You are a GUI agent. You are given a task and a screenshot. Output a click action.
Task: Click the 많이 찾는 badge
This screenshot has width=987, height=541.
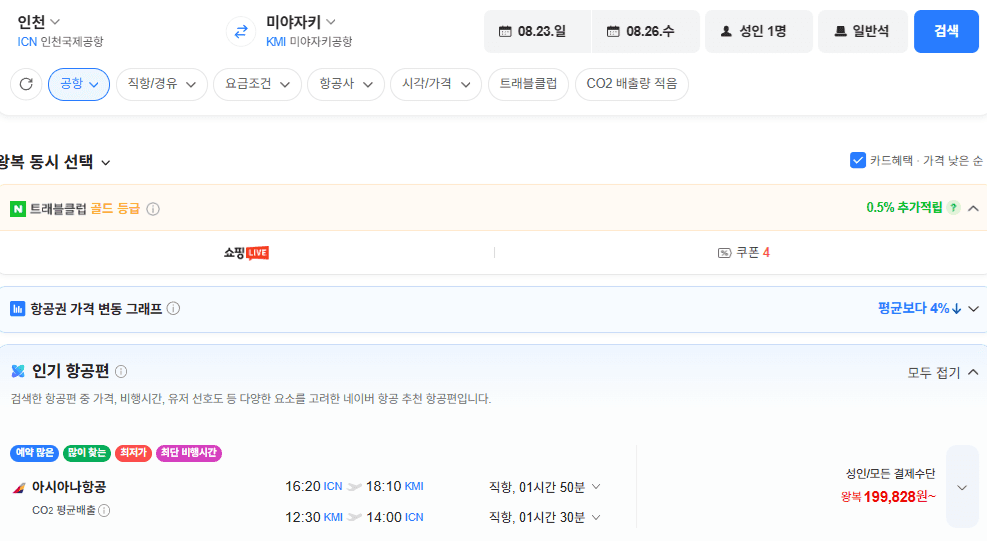point(87,453)
